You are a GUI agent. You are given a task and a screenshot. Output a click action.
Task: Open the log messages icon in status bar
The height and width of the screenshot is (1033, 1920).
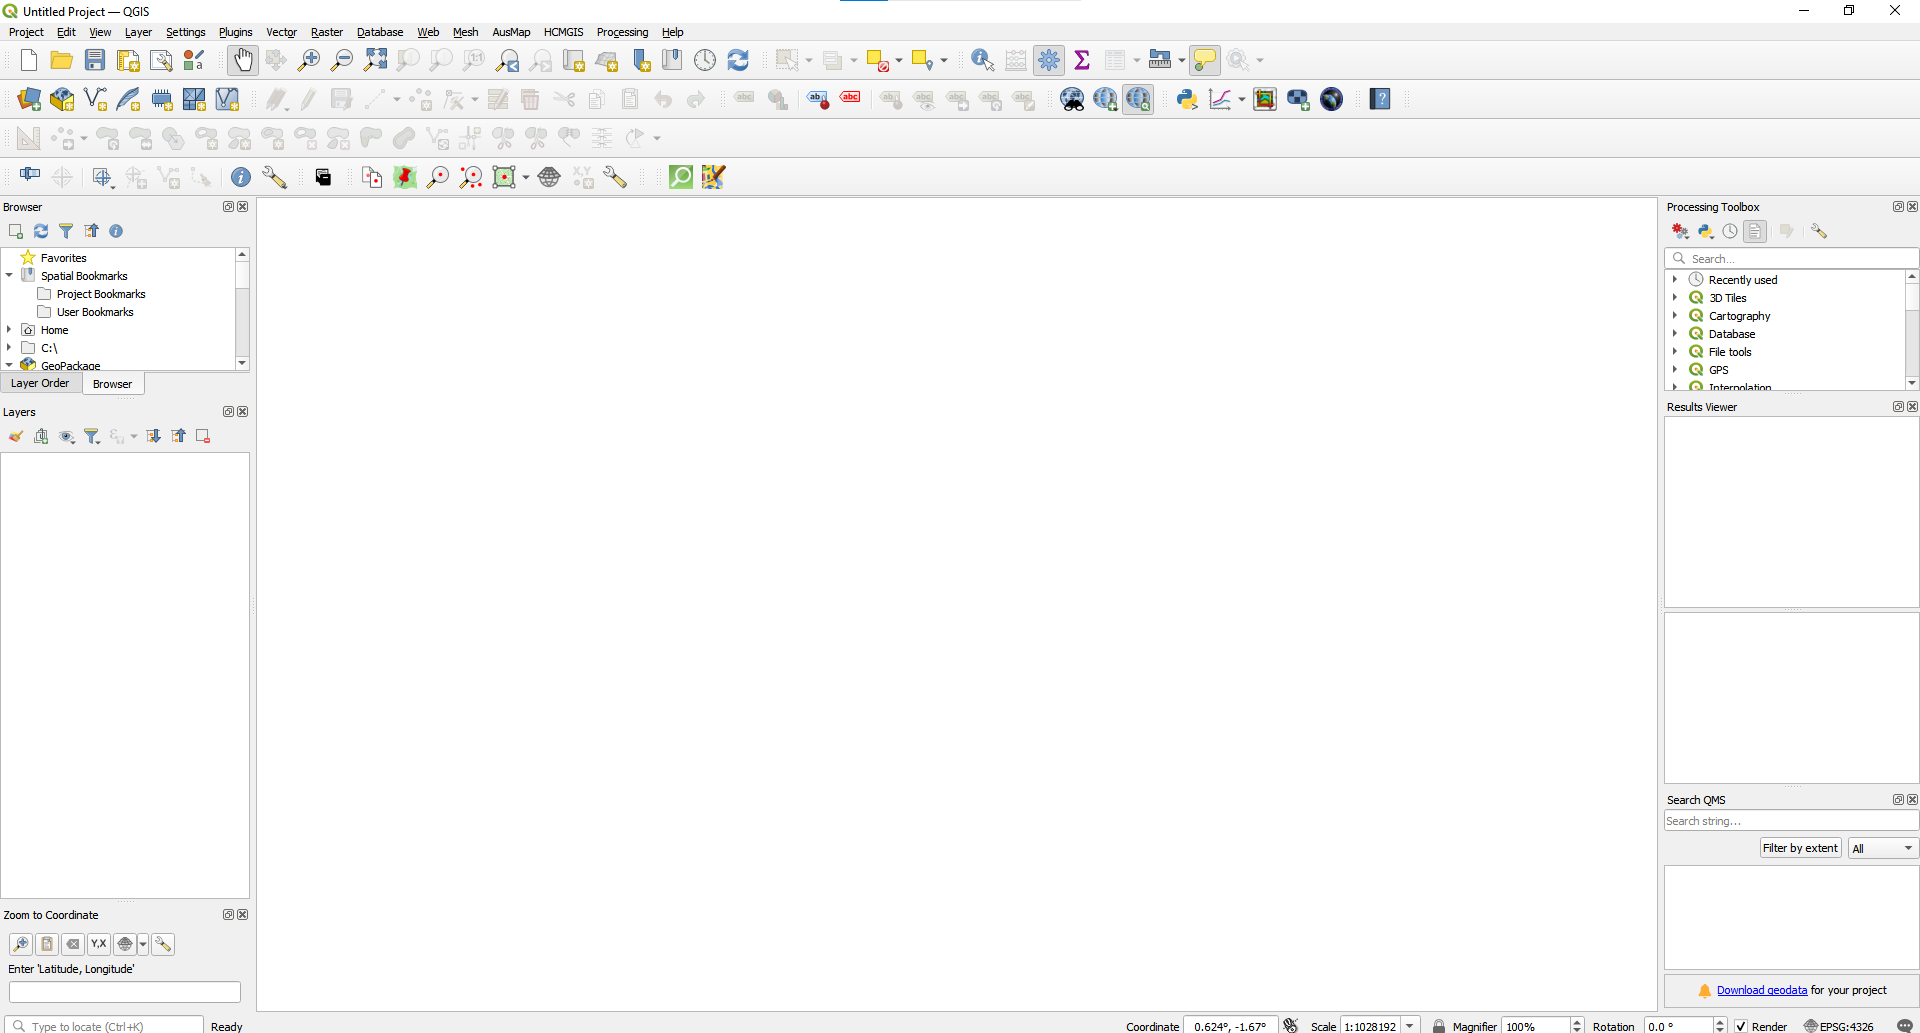[x=1905, y=1026]
